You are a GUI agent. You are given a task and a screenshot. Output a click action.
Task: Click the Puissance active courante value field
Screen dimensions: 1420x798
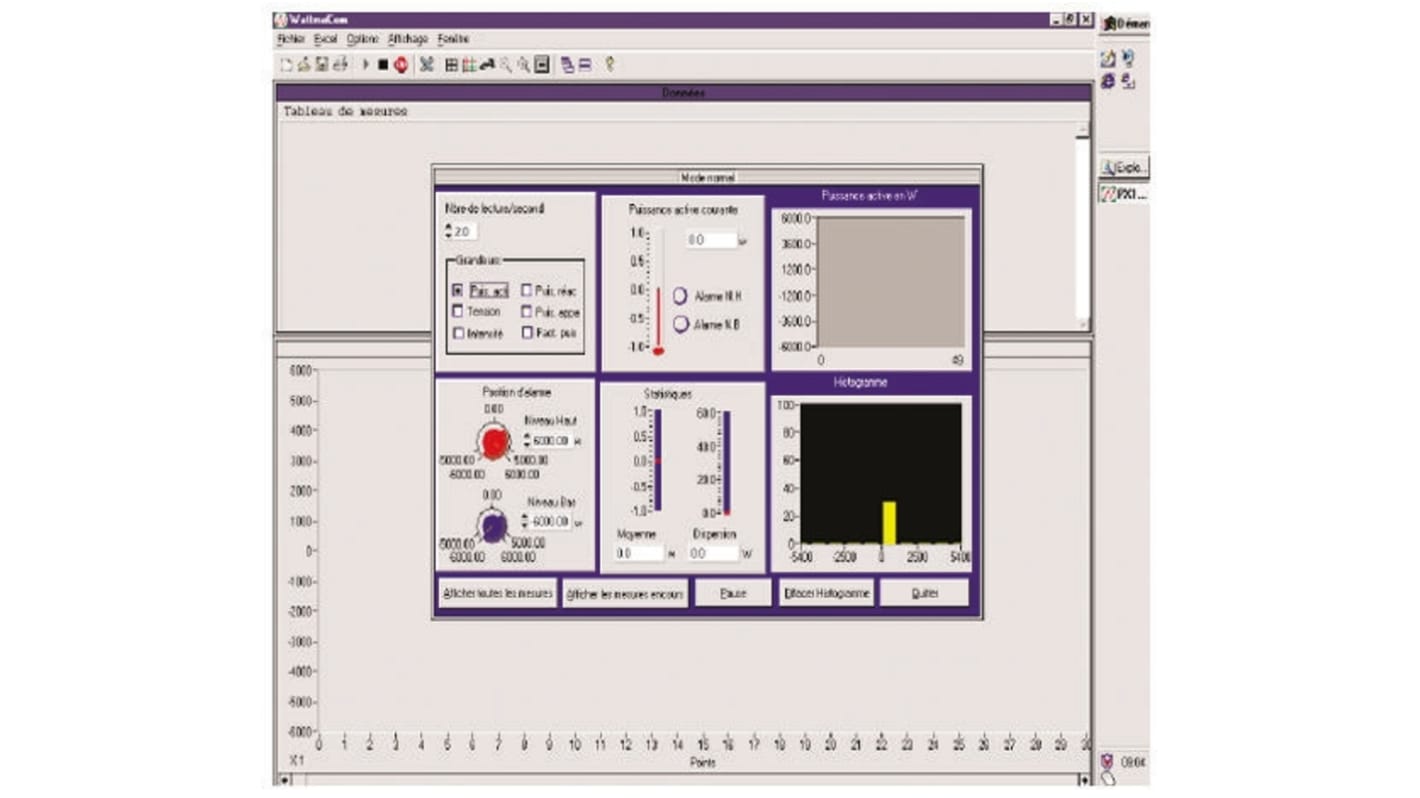[x=711, y=240]
